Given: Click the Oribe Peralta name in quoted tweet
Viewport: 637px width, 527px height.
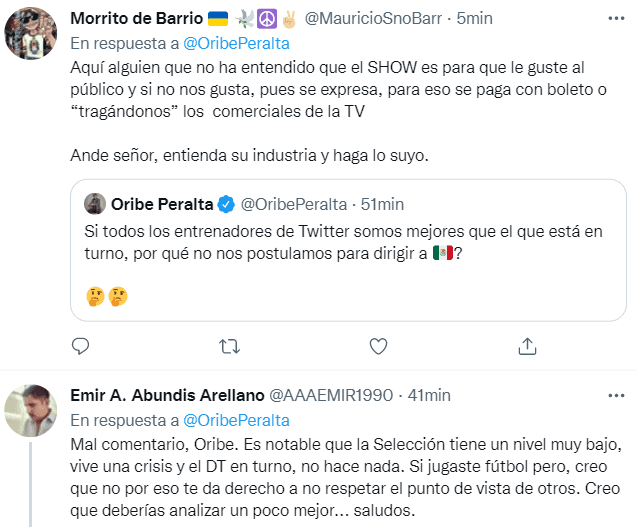Looking at the screenshot, I should coord(162,204).
